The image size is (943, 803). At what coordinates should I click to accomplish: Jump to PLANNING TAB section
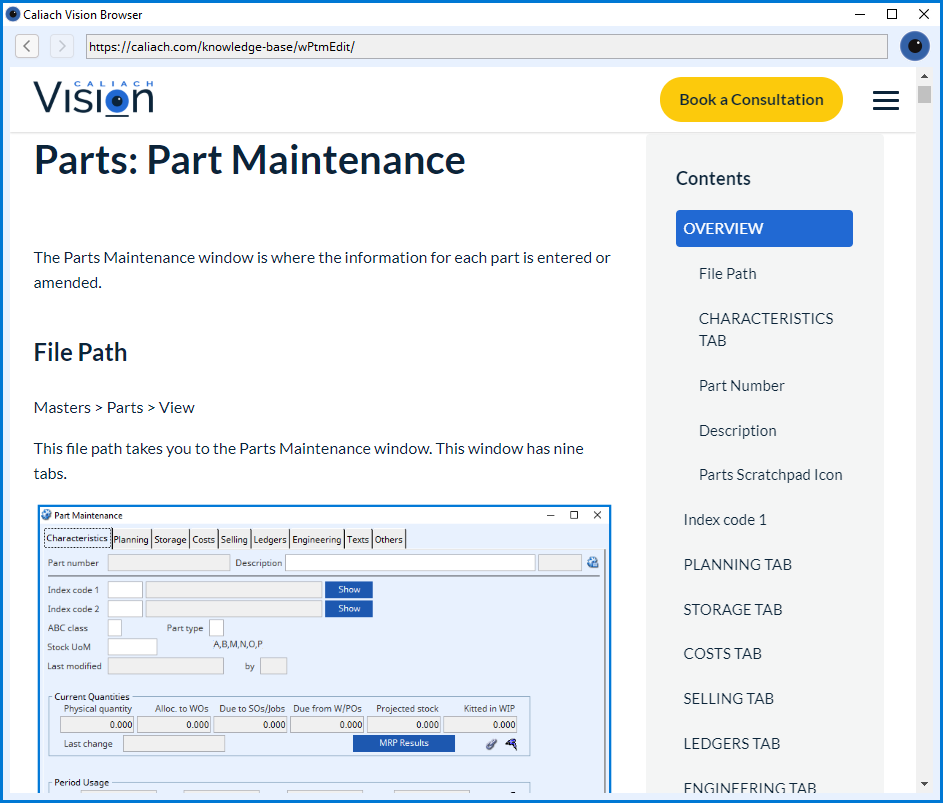[x=737, y=565]
